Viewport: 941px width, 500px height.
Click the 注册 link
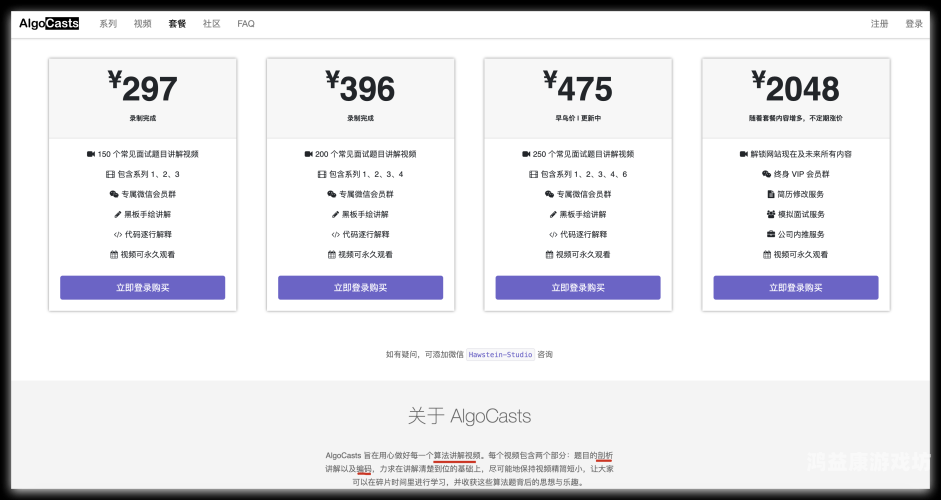point(879,24)
